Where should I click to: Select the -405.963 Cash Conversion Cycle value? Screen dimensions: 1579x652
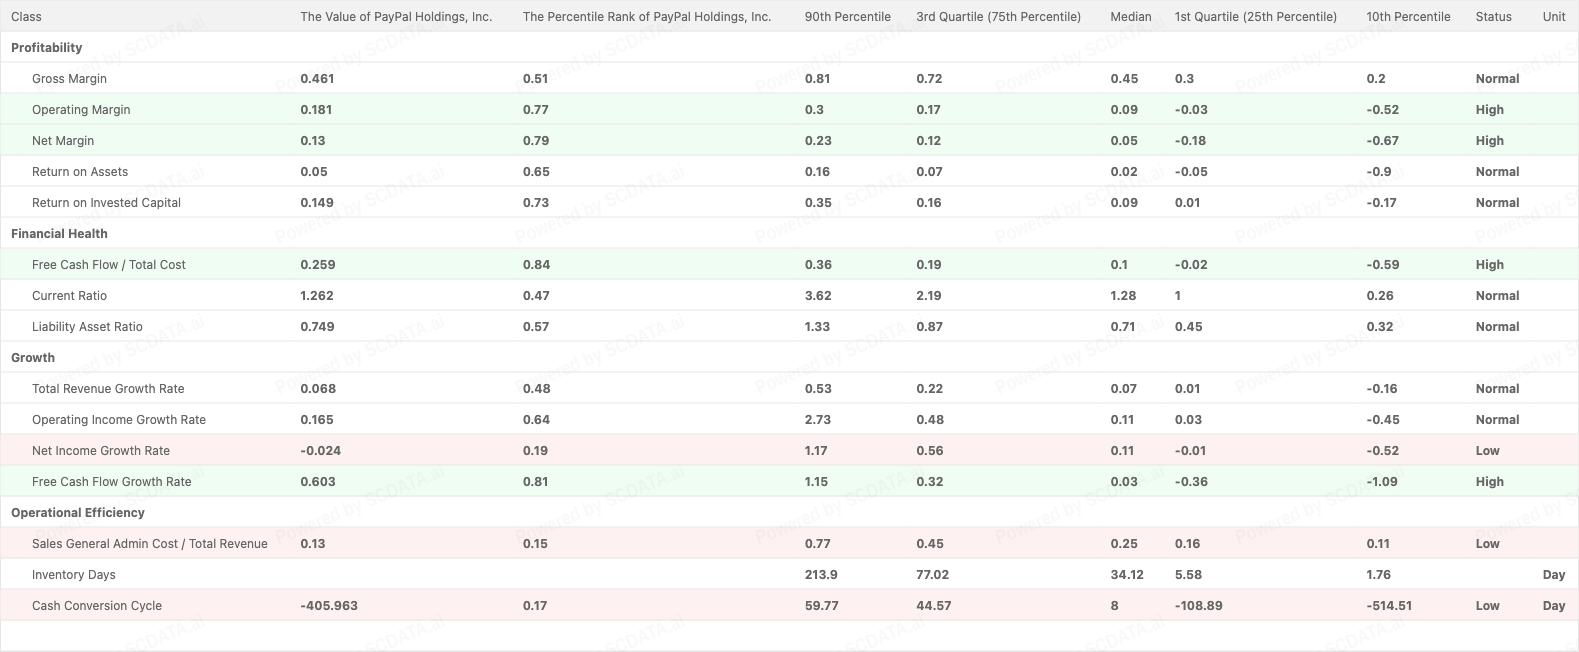[x=329, y=606]
